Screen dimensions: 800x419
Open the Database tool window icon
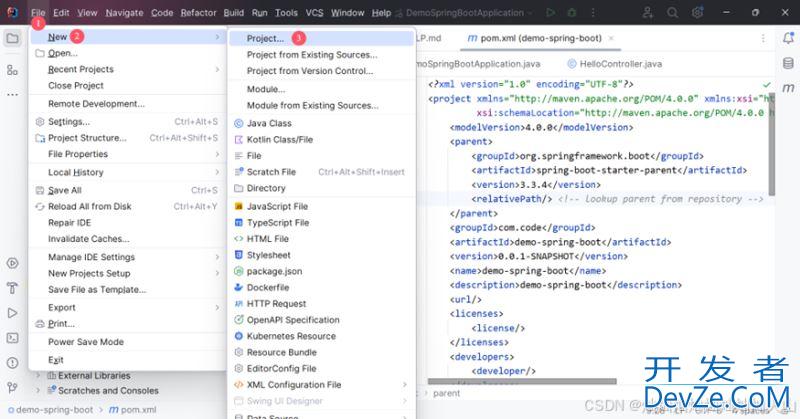pyautogui.click(x=788, y=63)
